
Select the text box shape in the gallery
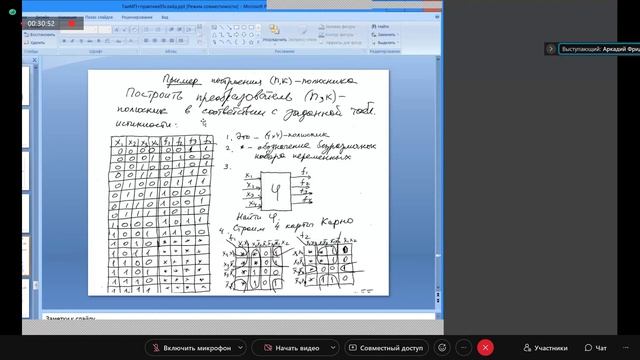[214, 27]
